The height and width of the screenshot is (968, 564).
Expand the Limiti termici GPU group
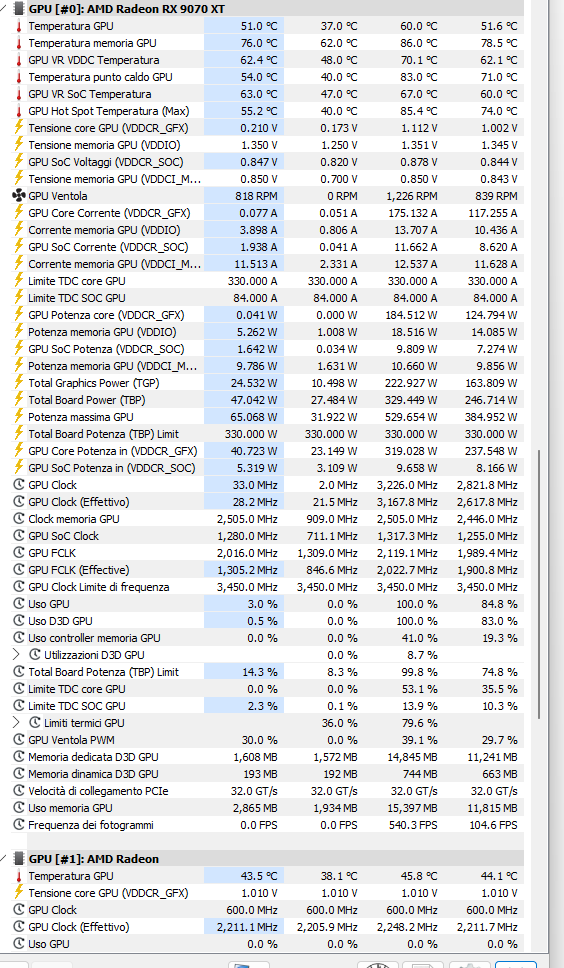(x=17, y=722)
